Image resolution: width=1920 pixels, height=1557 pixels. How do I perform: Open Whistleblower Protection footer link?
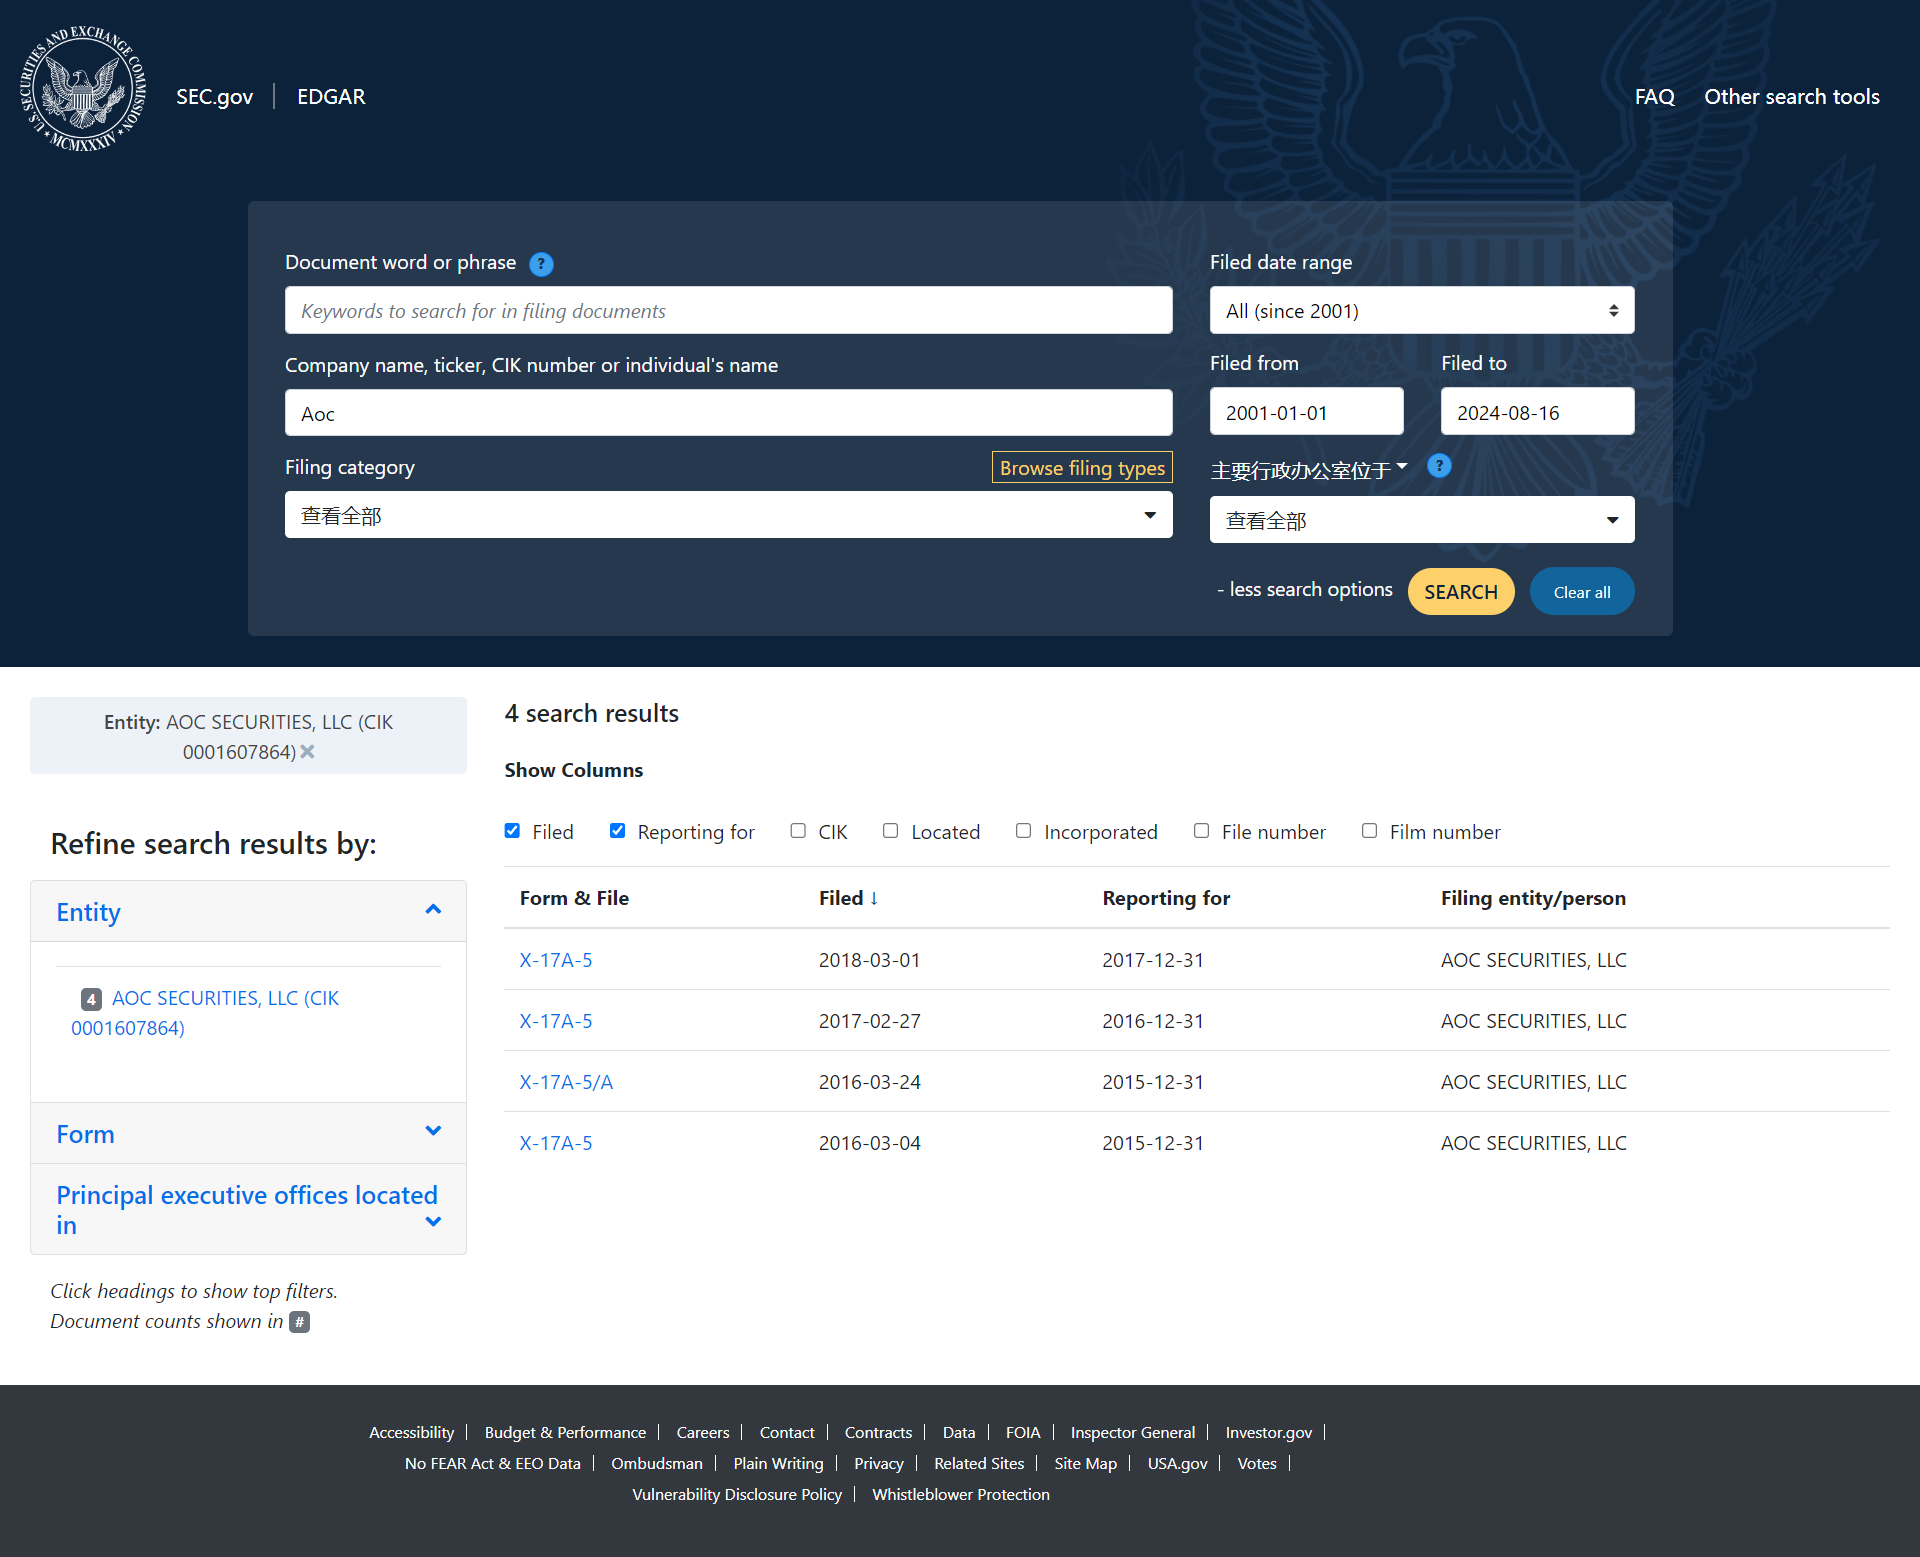(x=961, y=1495)
